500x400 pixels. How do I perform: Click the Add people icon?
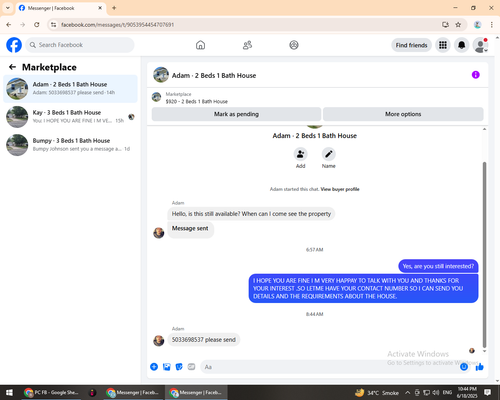point(300,154)
